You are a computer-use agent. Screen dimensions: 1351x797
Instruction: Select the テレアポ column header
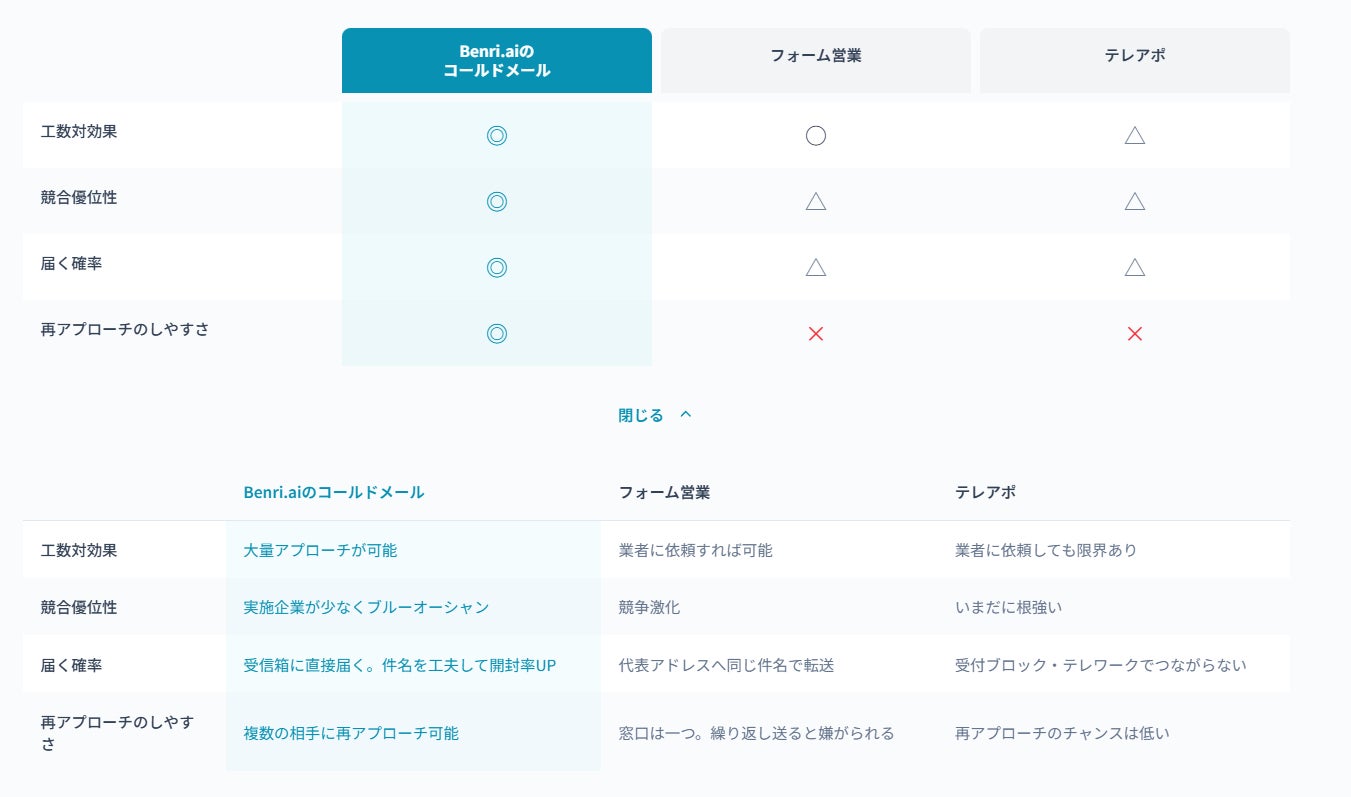pos(1134,56)
